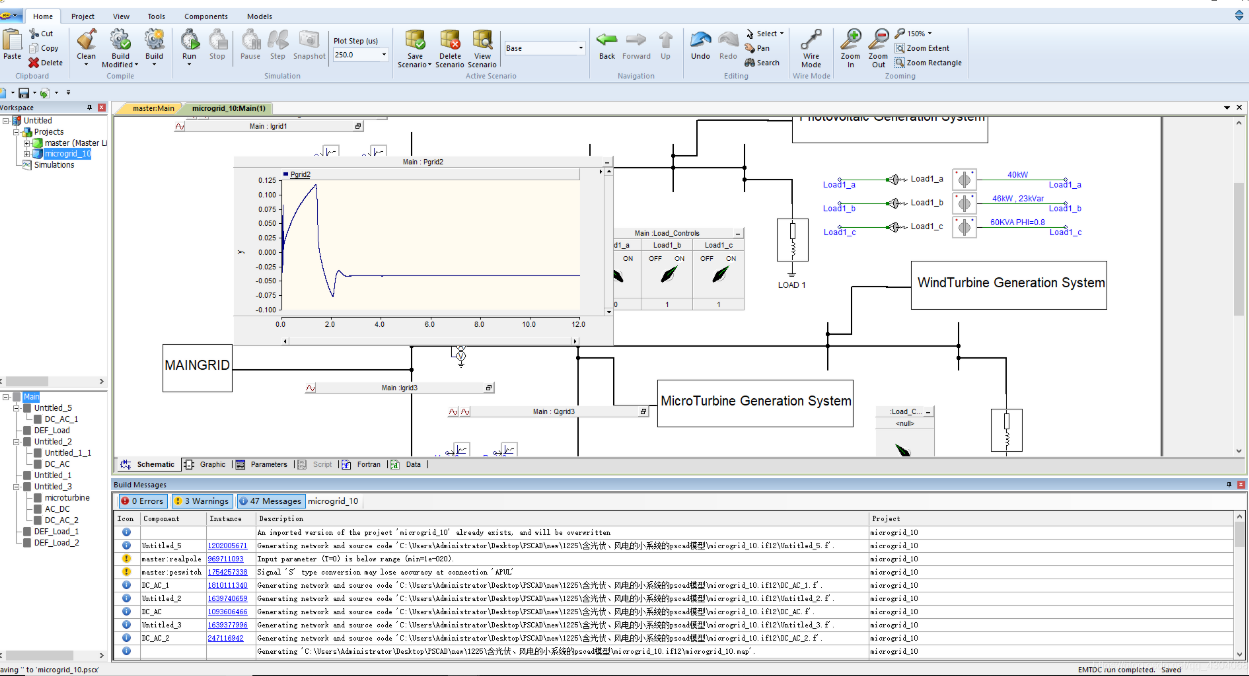Click the Redo arrow icon
1249x676 pixels.
click(x=728, y=39)
